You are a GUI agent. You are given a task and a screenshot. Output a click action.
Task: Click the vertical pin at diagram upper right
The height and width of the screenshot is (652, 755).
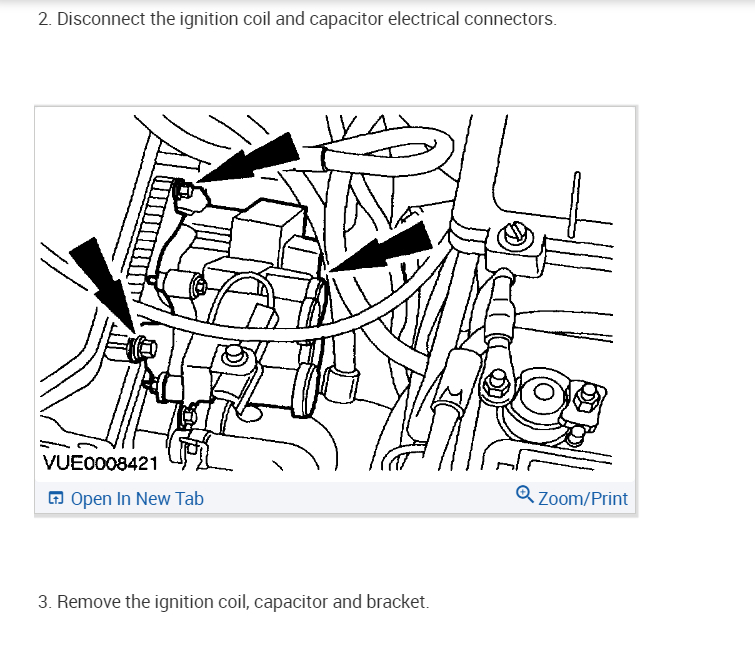[574, 204]
